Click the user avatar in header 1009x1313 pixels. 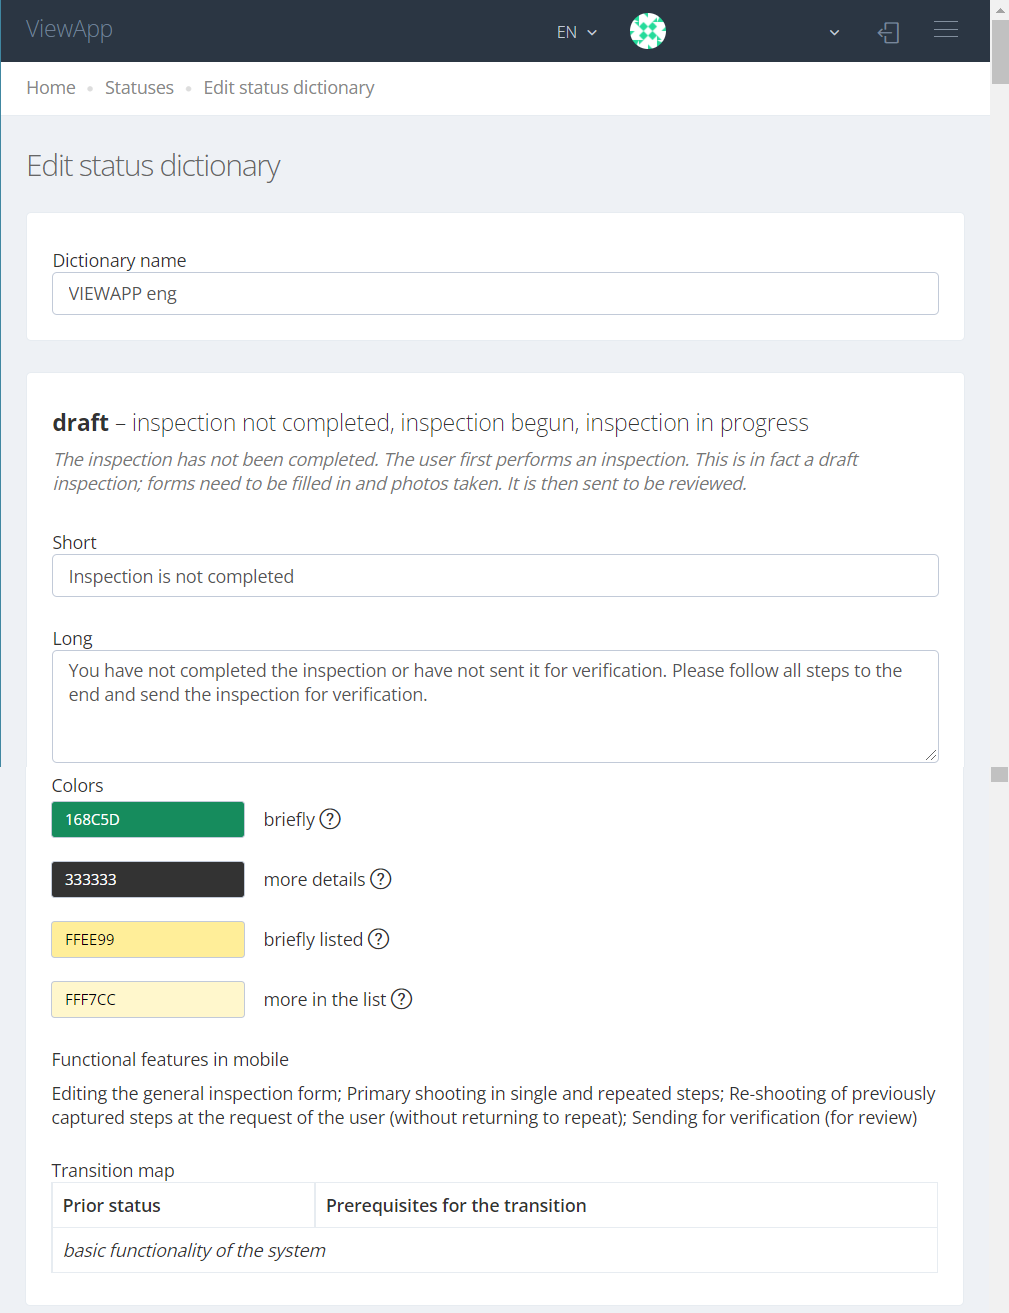[x=648, y=31]
